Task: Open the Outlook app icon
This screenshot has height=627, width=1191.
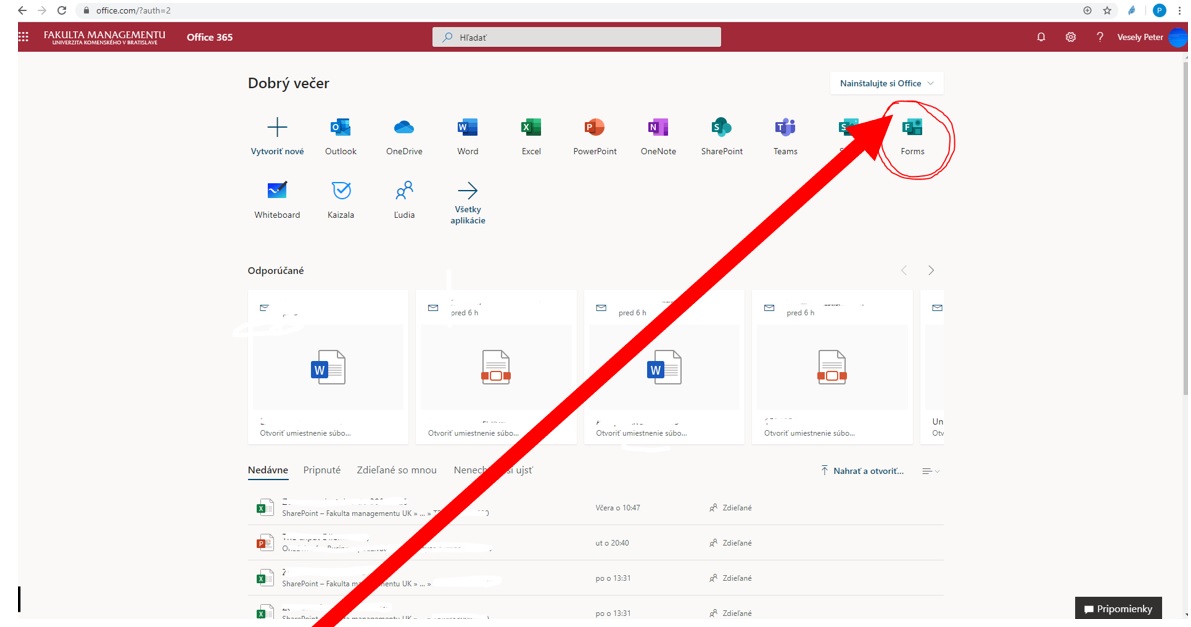Action: (x=340, y=128)
